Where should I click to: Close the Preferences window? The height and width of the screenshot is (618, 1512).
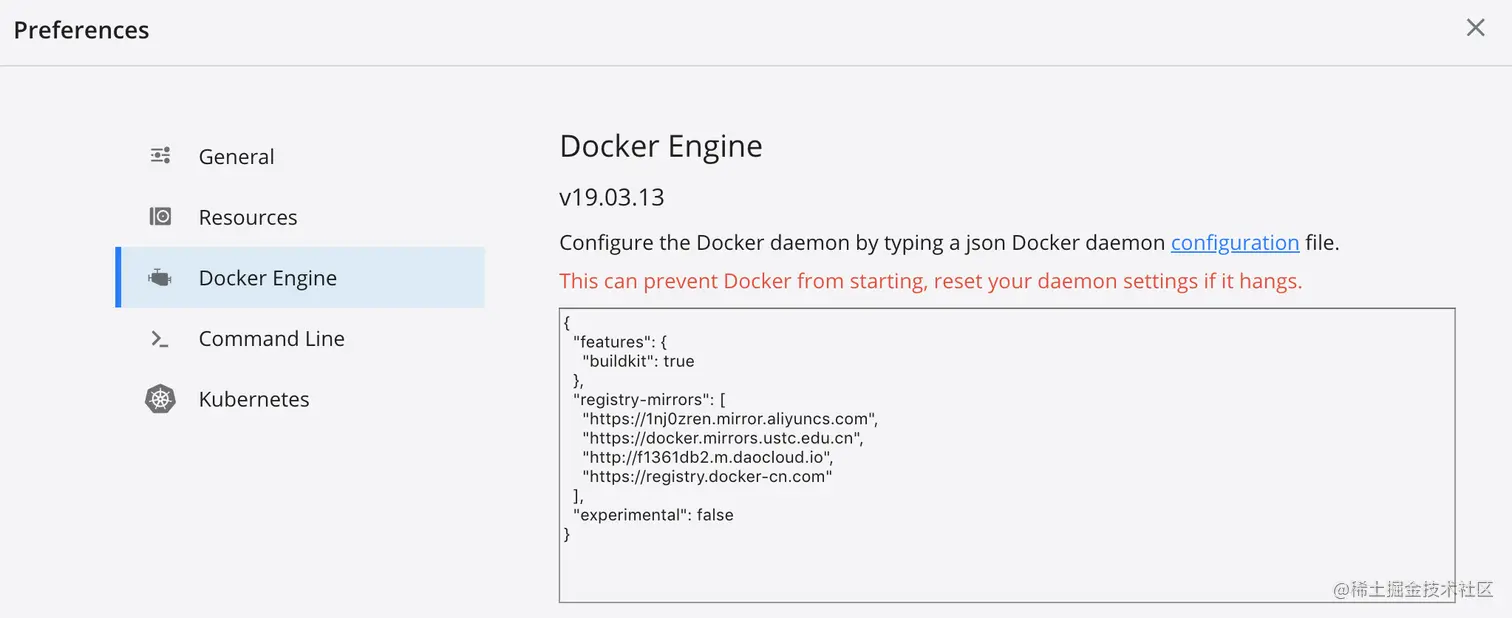point(1475,28)
